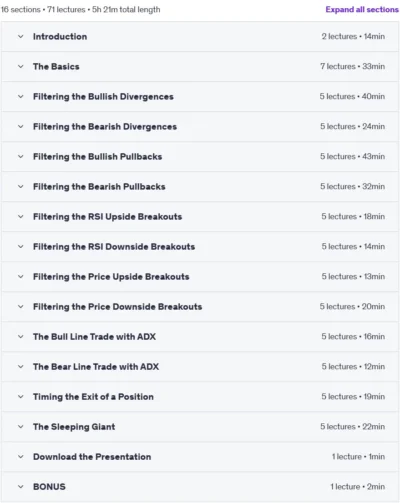Screen dimensions: 400x503
Task: Click chevron beside Filtering the Bearish Divergences
Action: (21, 126)
